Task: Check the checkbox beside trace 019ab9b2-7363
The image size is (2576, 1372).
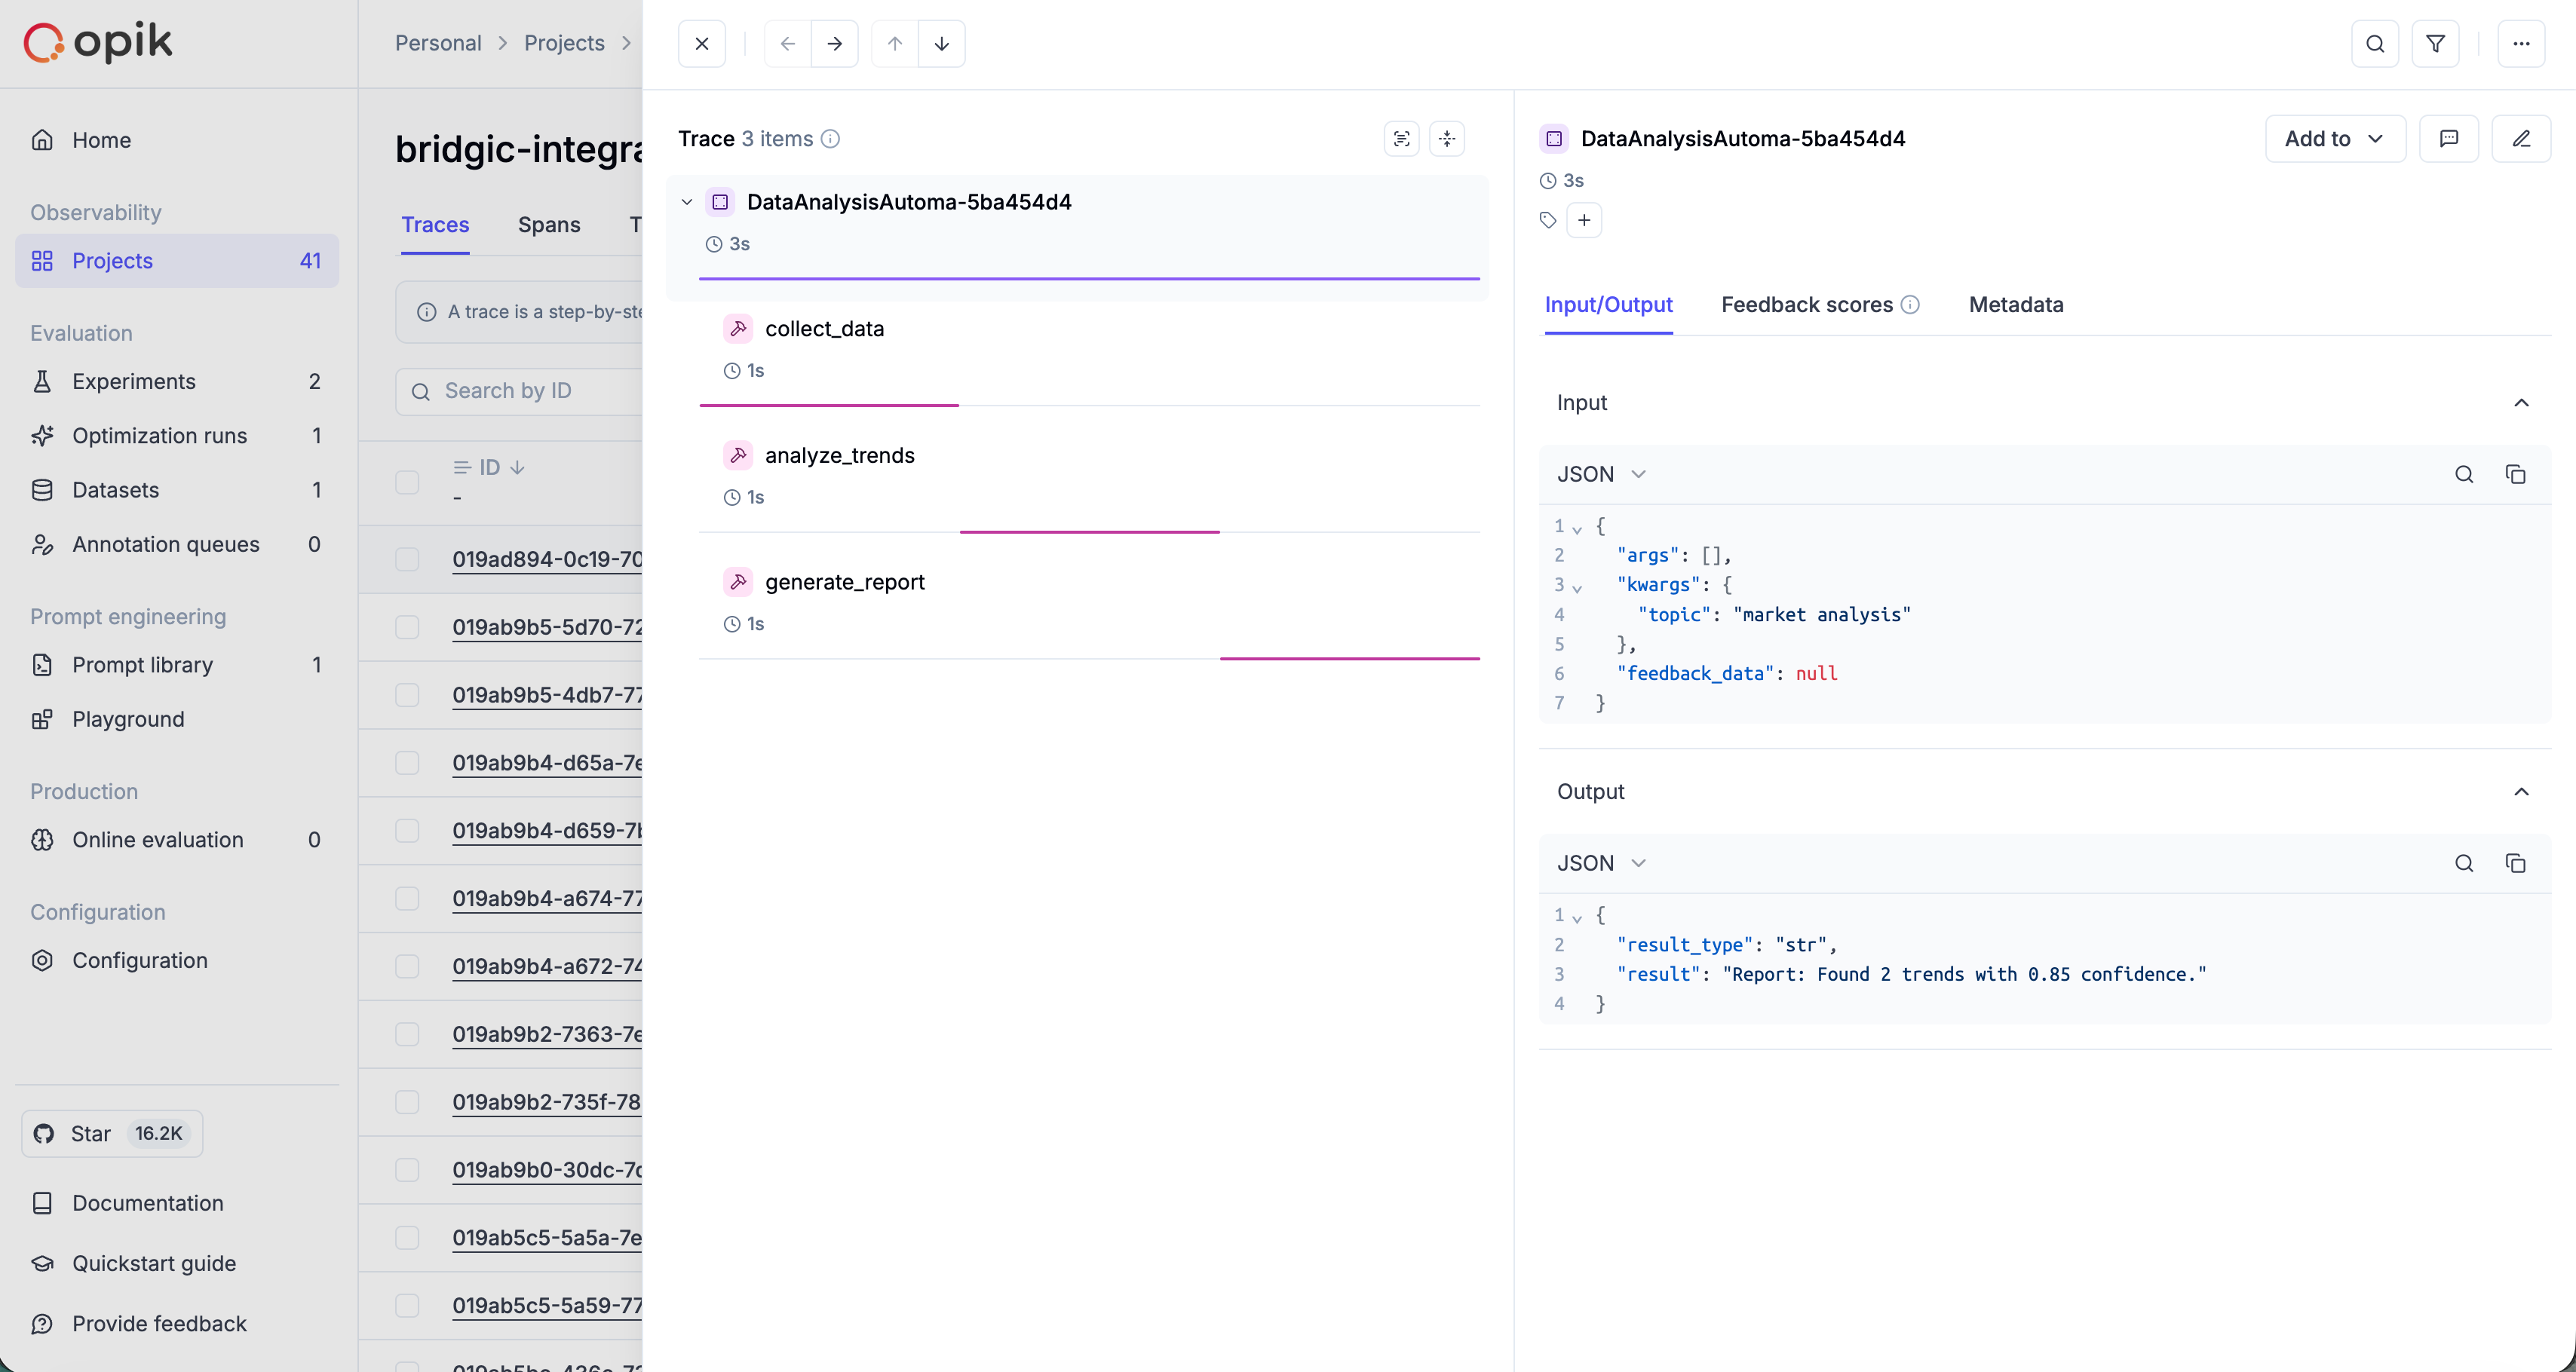Action: tap(407, 1034)
